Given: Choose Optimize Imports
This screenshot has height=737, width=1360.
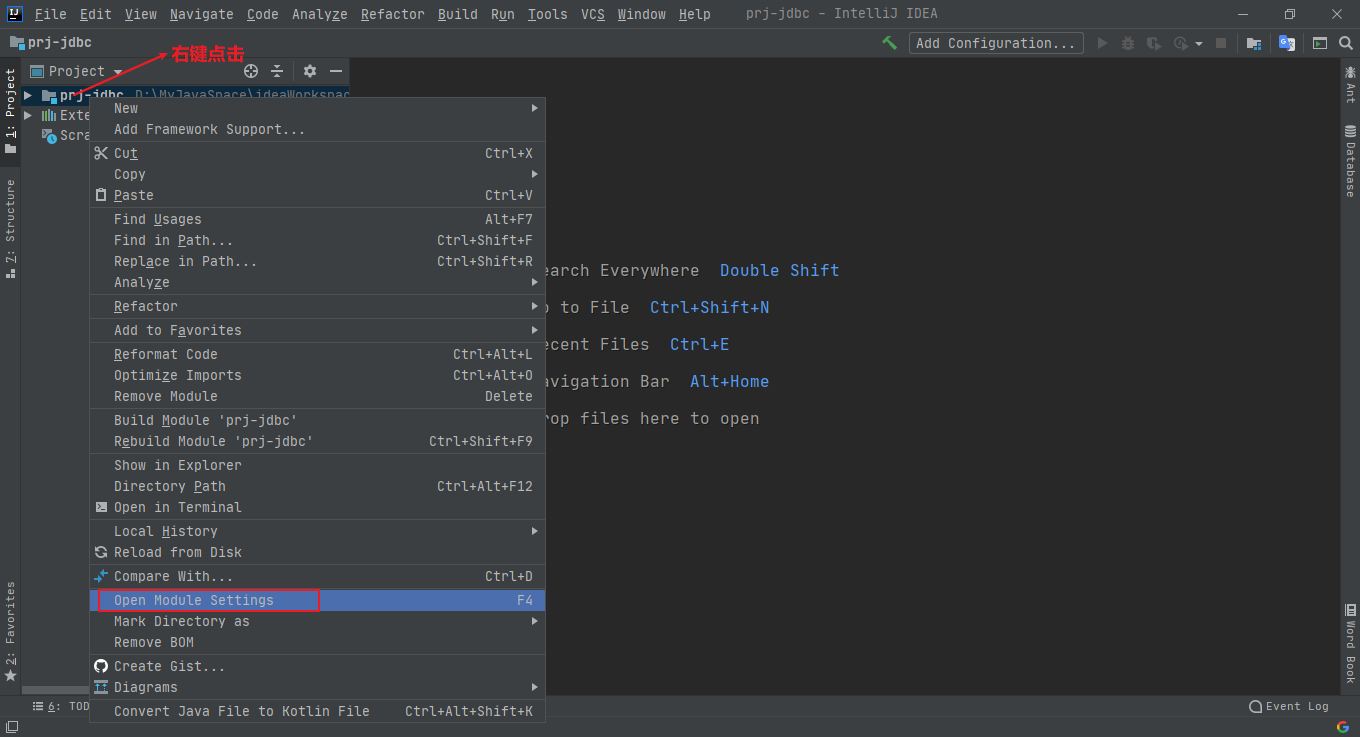Looking at the screenshot, I should click(x=318, y=375).
